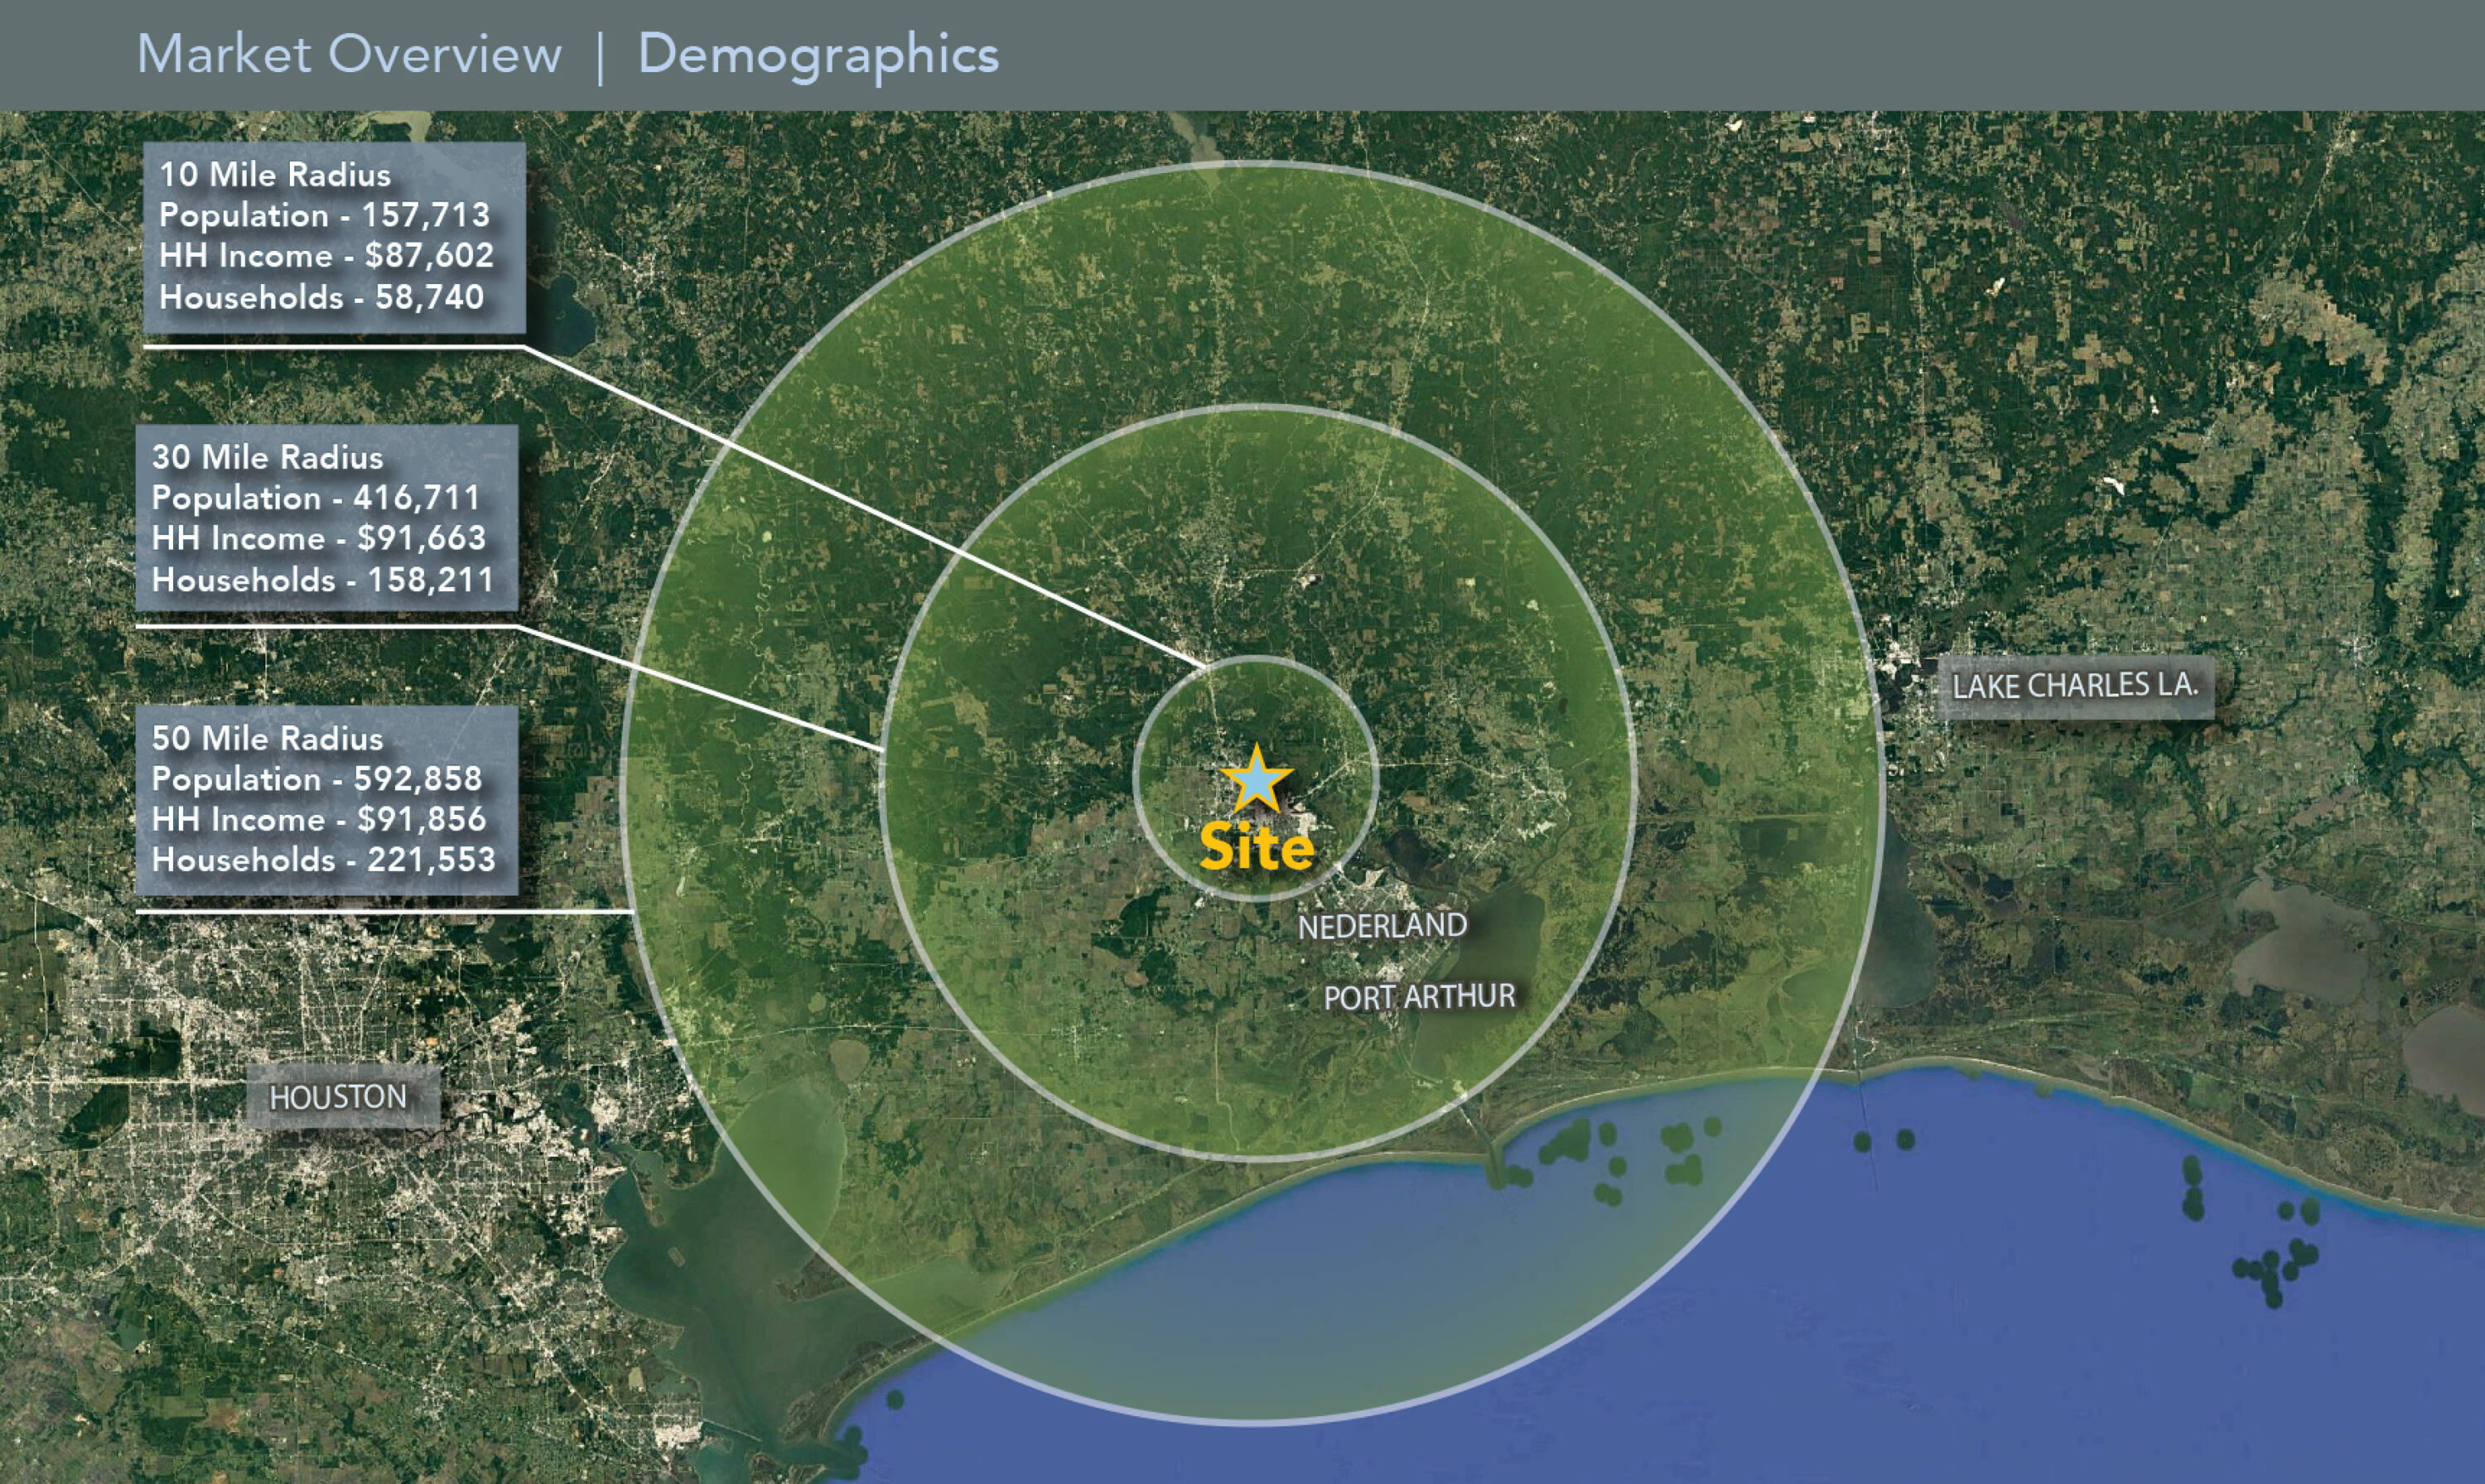This screenshot has width=2485, height=1484.
Task: Click the 10-mile population figure 157,713
Action: tap(425, 215)
